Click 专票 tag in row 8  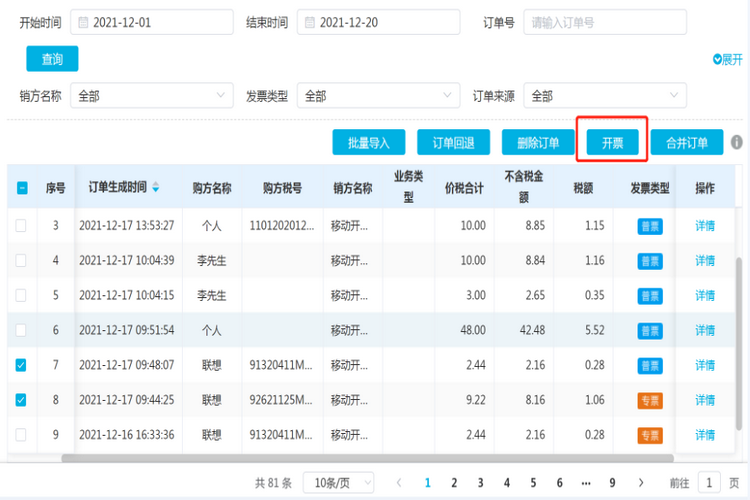tap(650, 400)
